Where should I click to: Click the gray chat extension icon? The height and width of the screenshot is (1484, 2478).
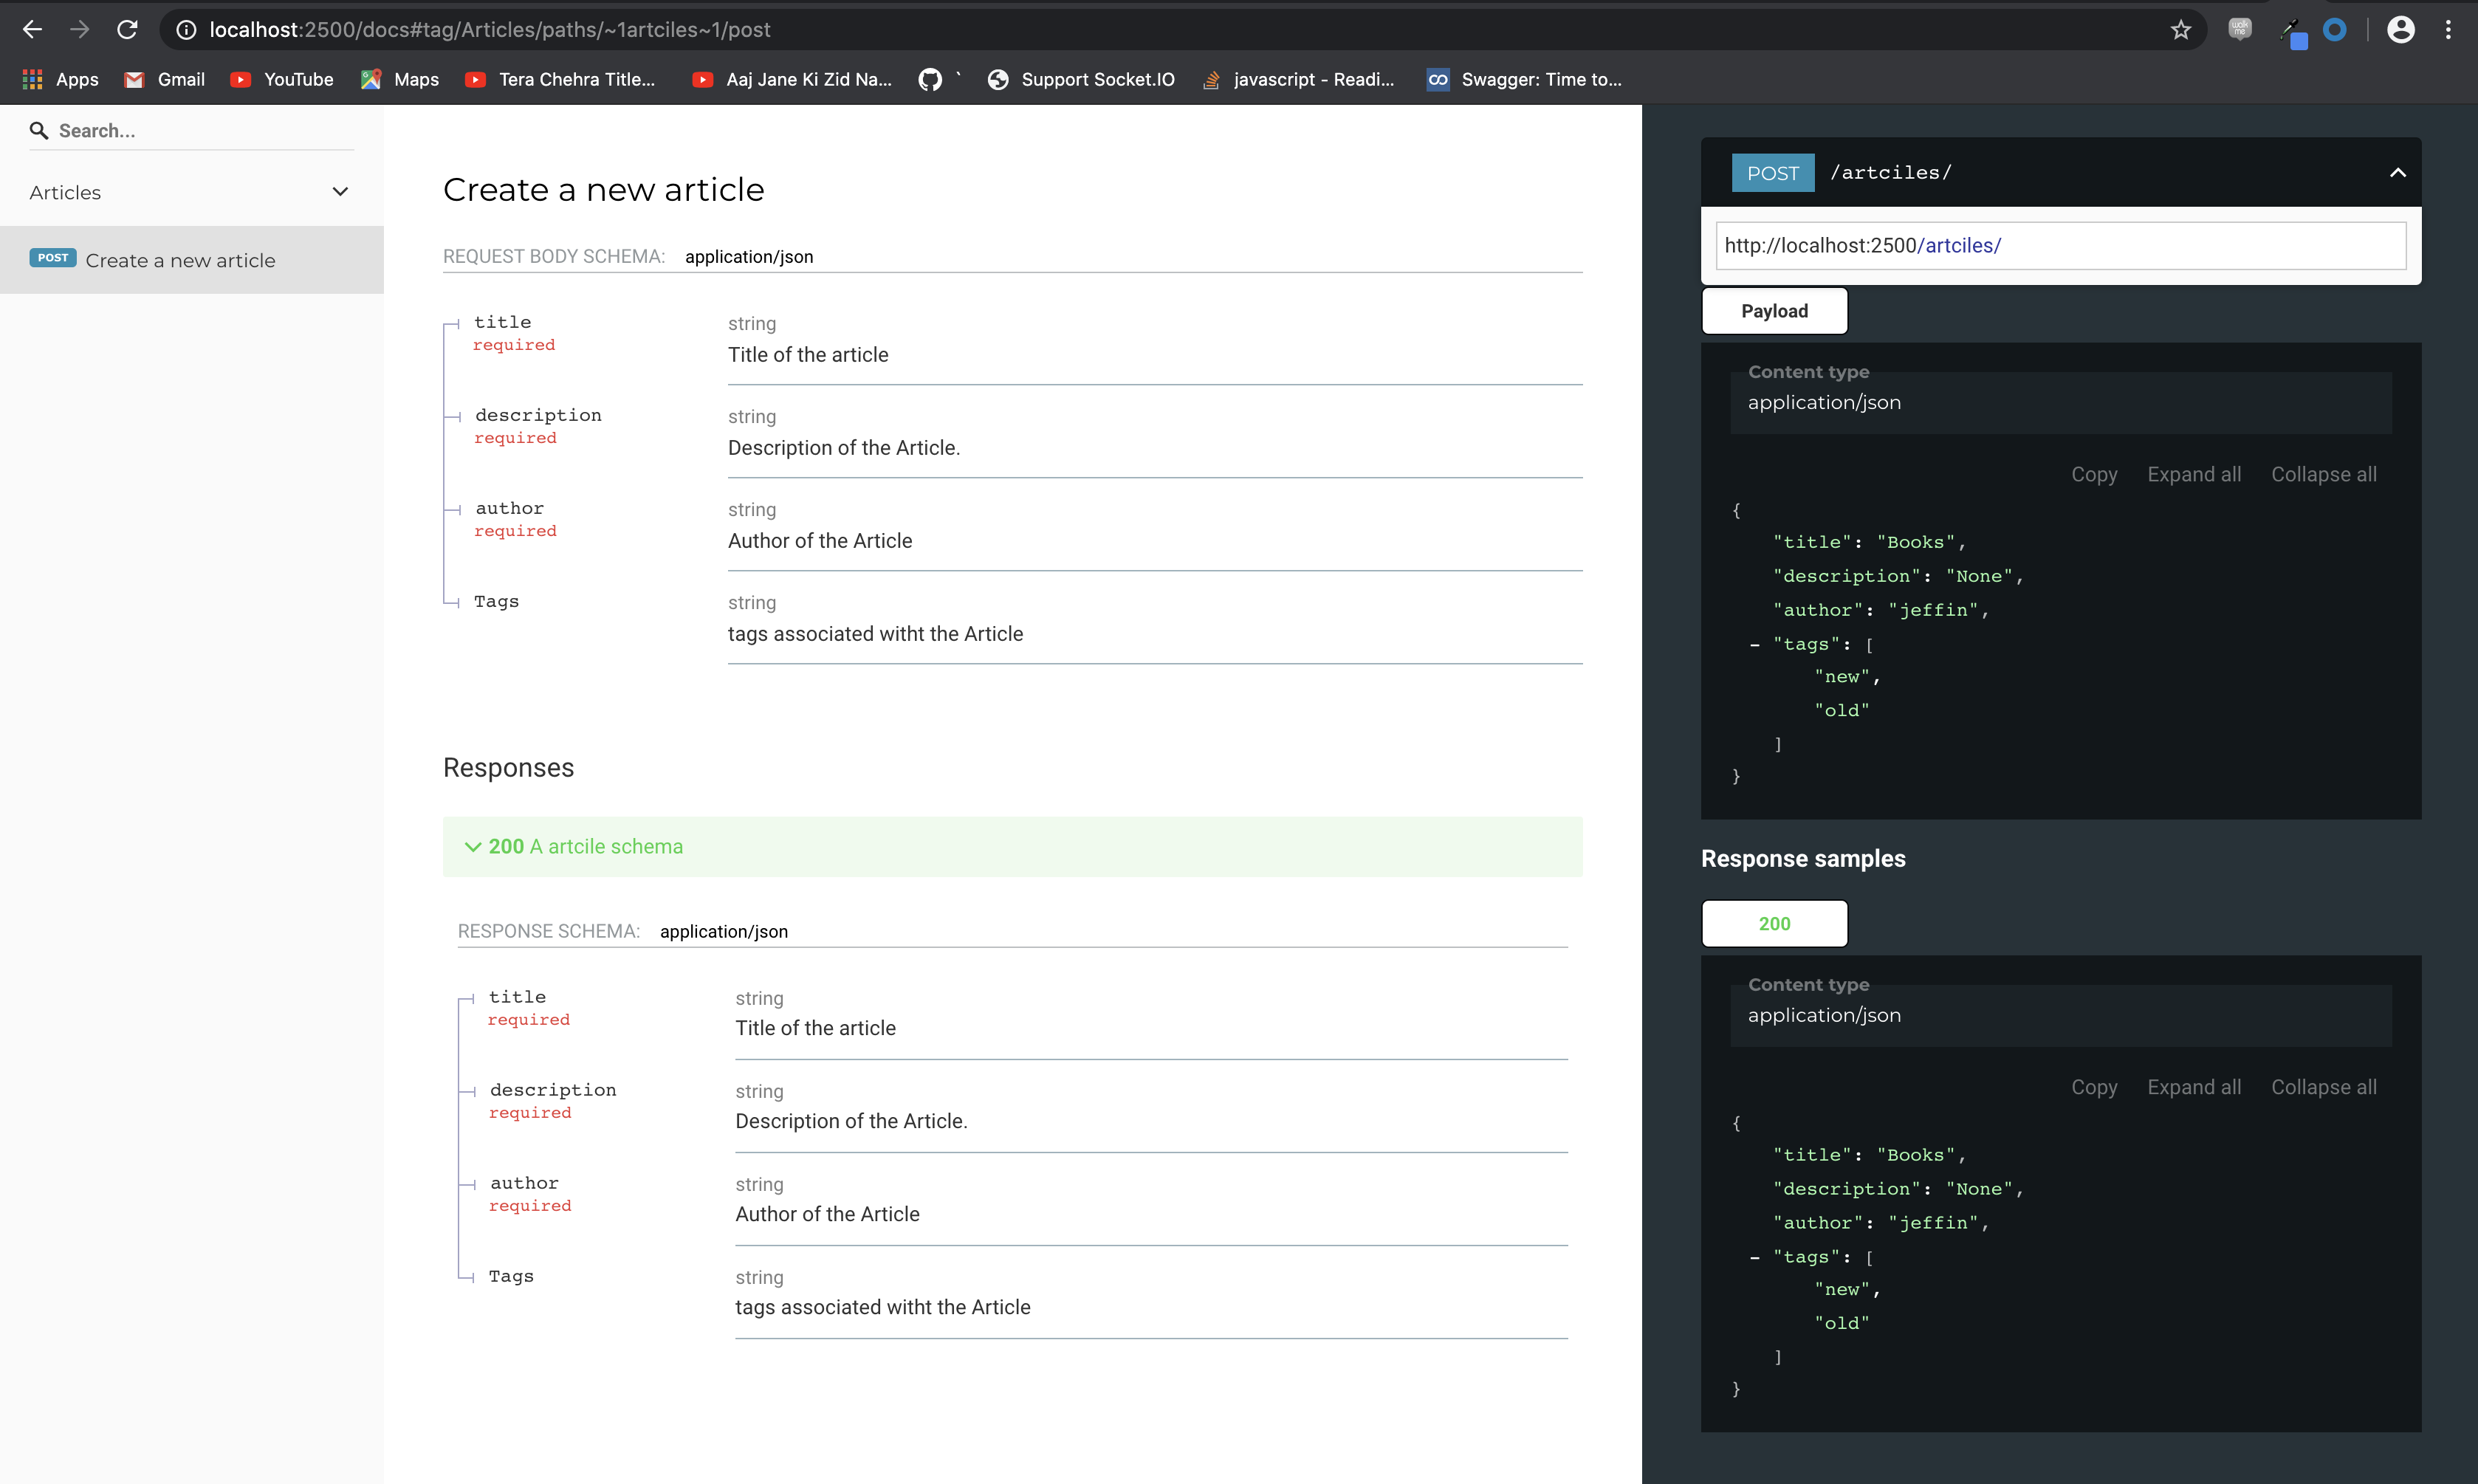coord(2240,29)
